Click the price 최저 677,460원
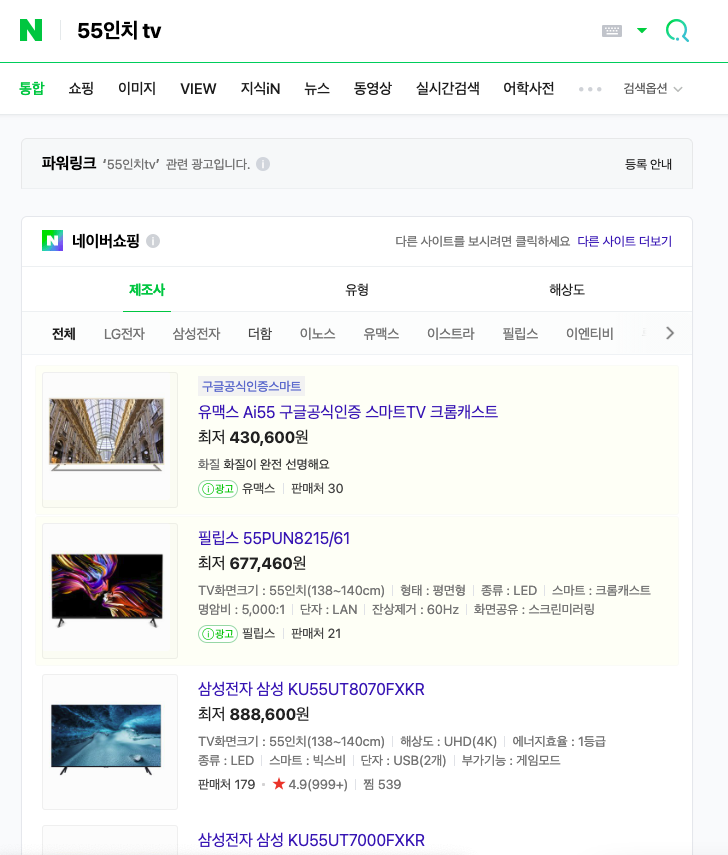The height and width of the screenshot is (855, 728). pyautogui.click(x=252, y=563)
